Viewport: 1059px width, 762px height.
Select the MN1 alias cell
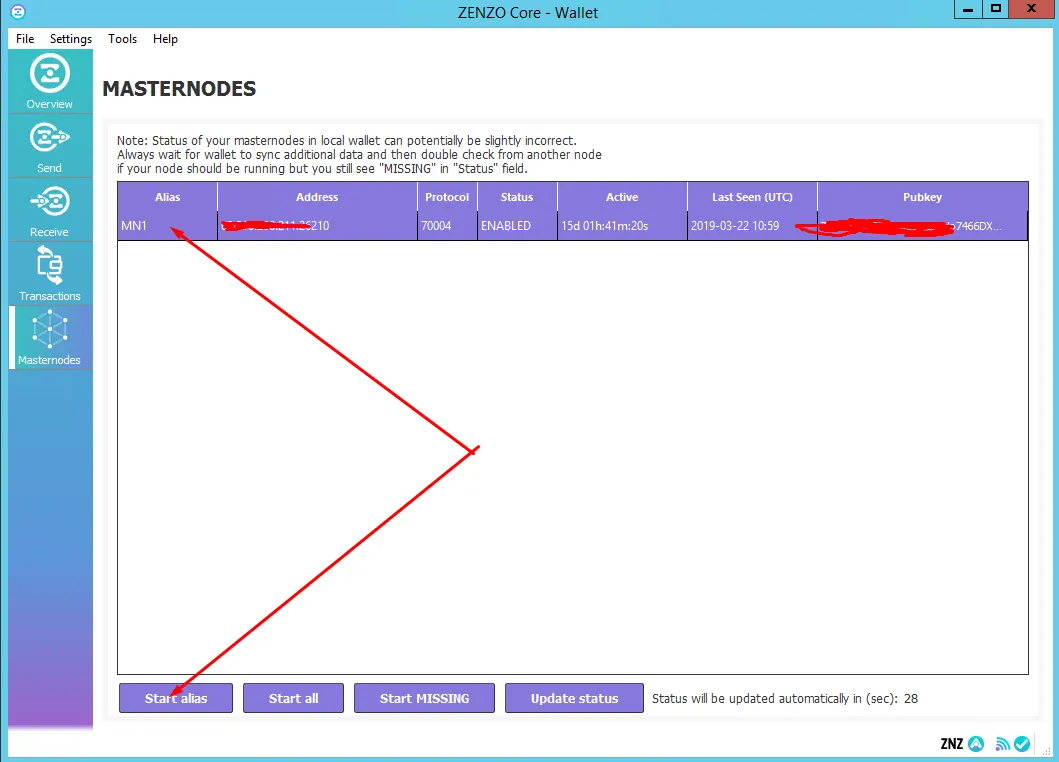click(x=167, y=226)
